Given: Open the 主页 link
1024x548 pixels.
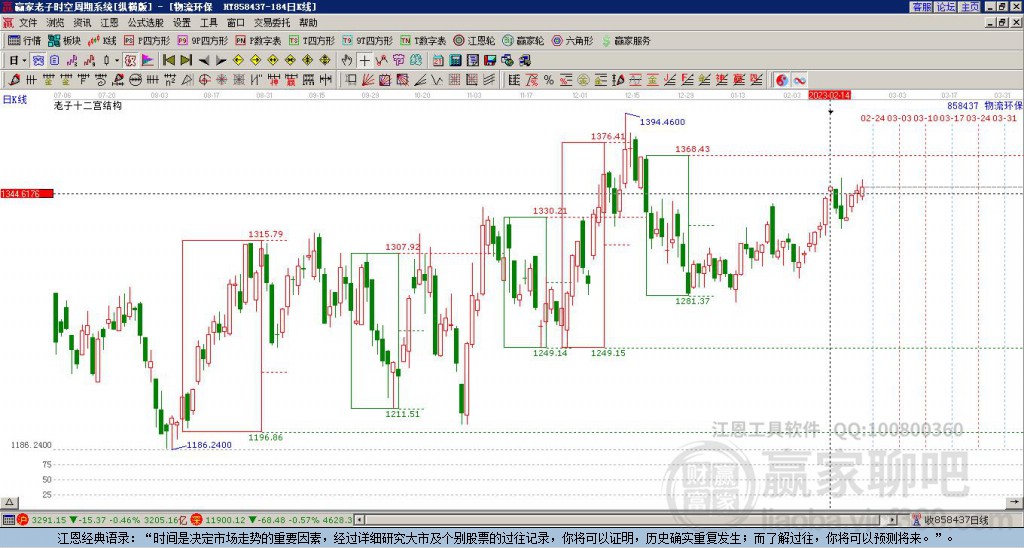Looking at the screenshot, I should tap(970, 7).
